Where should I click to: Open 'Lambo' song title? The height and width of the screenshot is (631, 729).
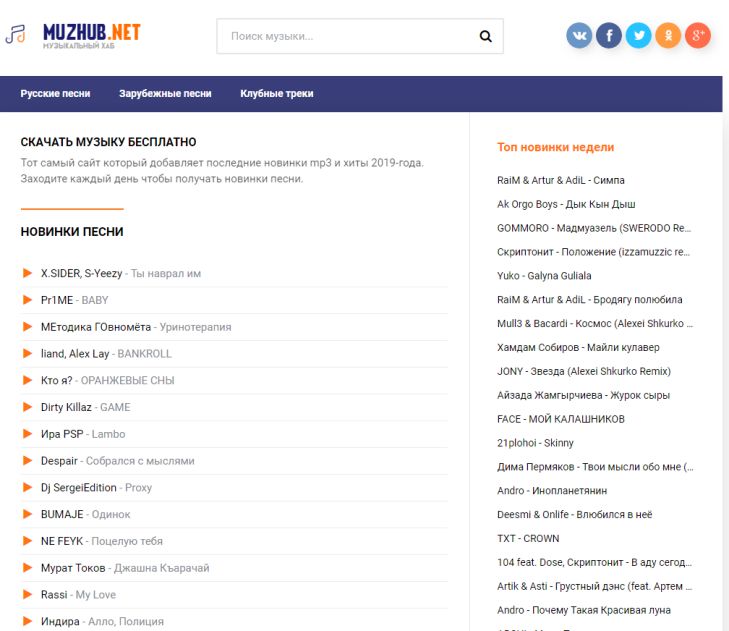(108, 434)
